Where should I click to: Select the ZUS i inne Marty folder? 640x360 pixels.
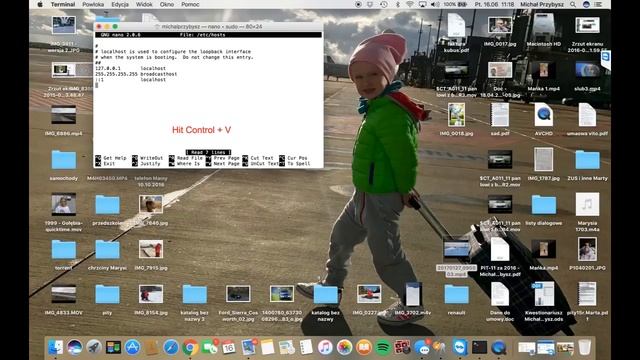(587, 160)
